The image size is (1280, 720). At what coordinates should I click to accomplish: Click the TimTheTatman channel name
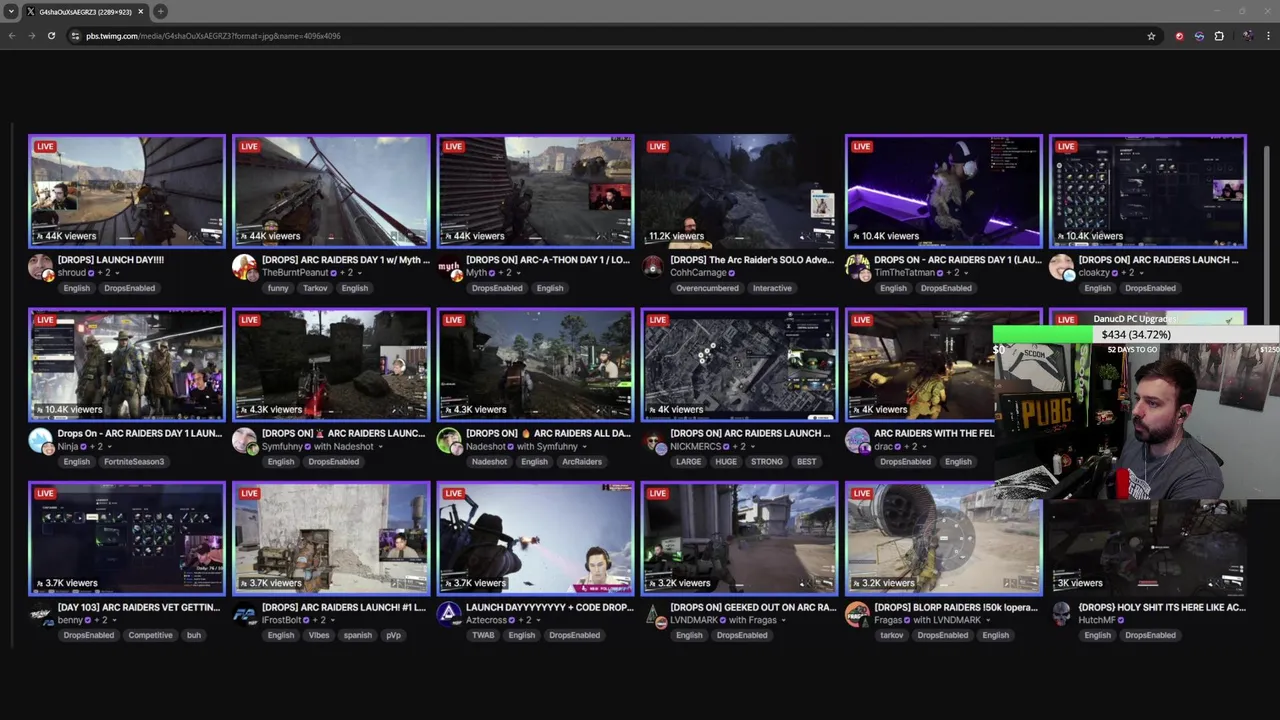pyautogui.click(x=904, y=273)
